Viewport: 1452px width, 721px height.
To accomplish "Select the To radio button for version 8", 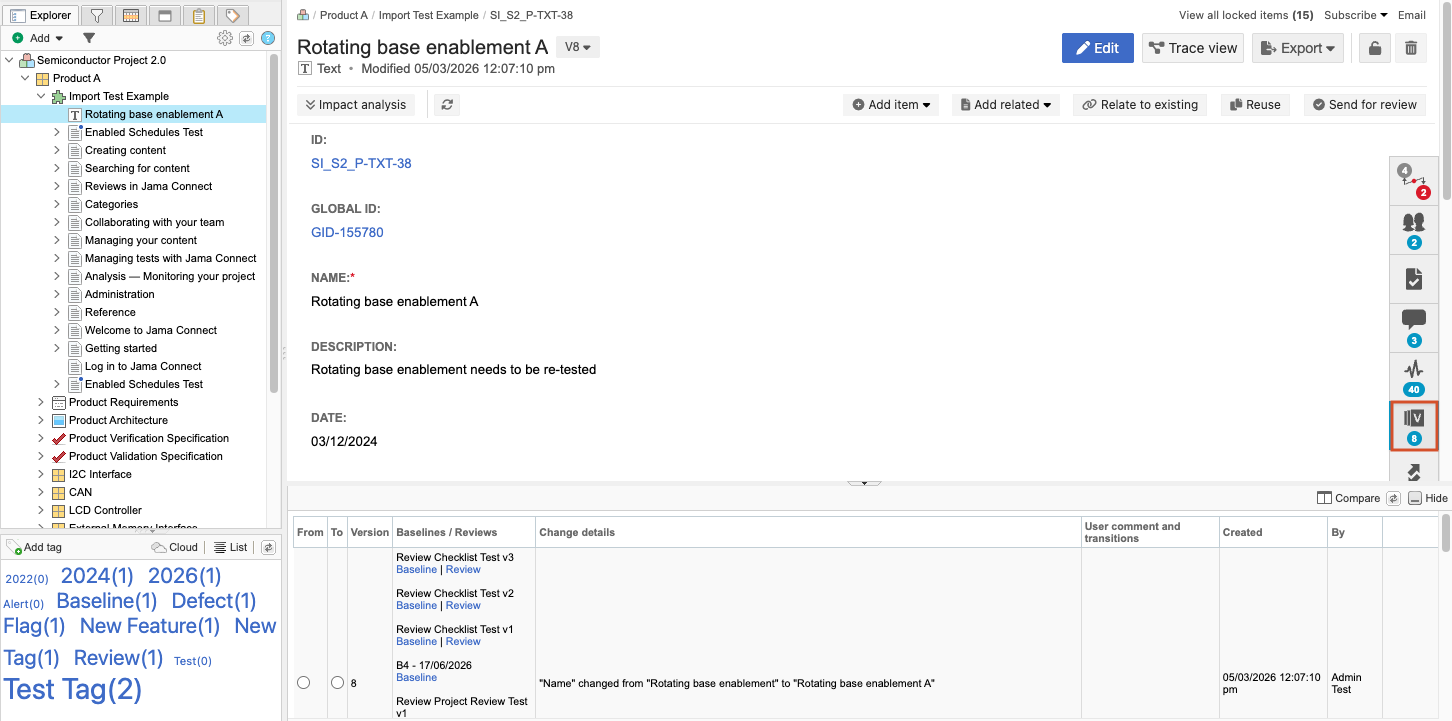I will click(x=337, y=682).
